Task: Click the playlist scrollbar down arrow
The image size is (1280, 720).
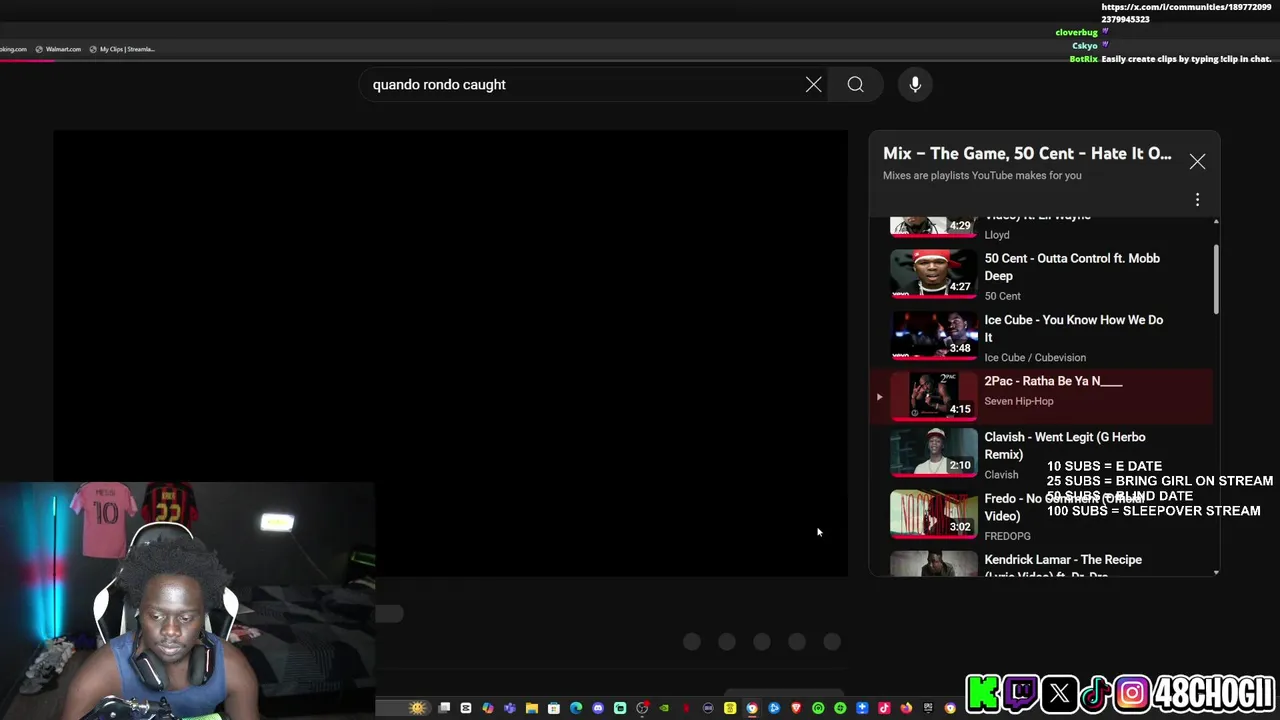Action: [x=1216, y=572]
